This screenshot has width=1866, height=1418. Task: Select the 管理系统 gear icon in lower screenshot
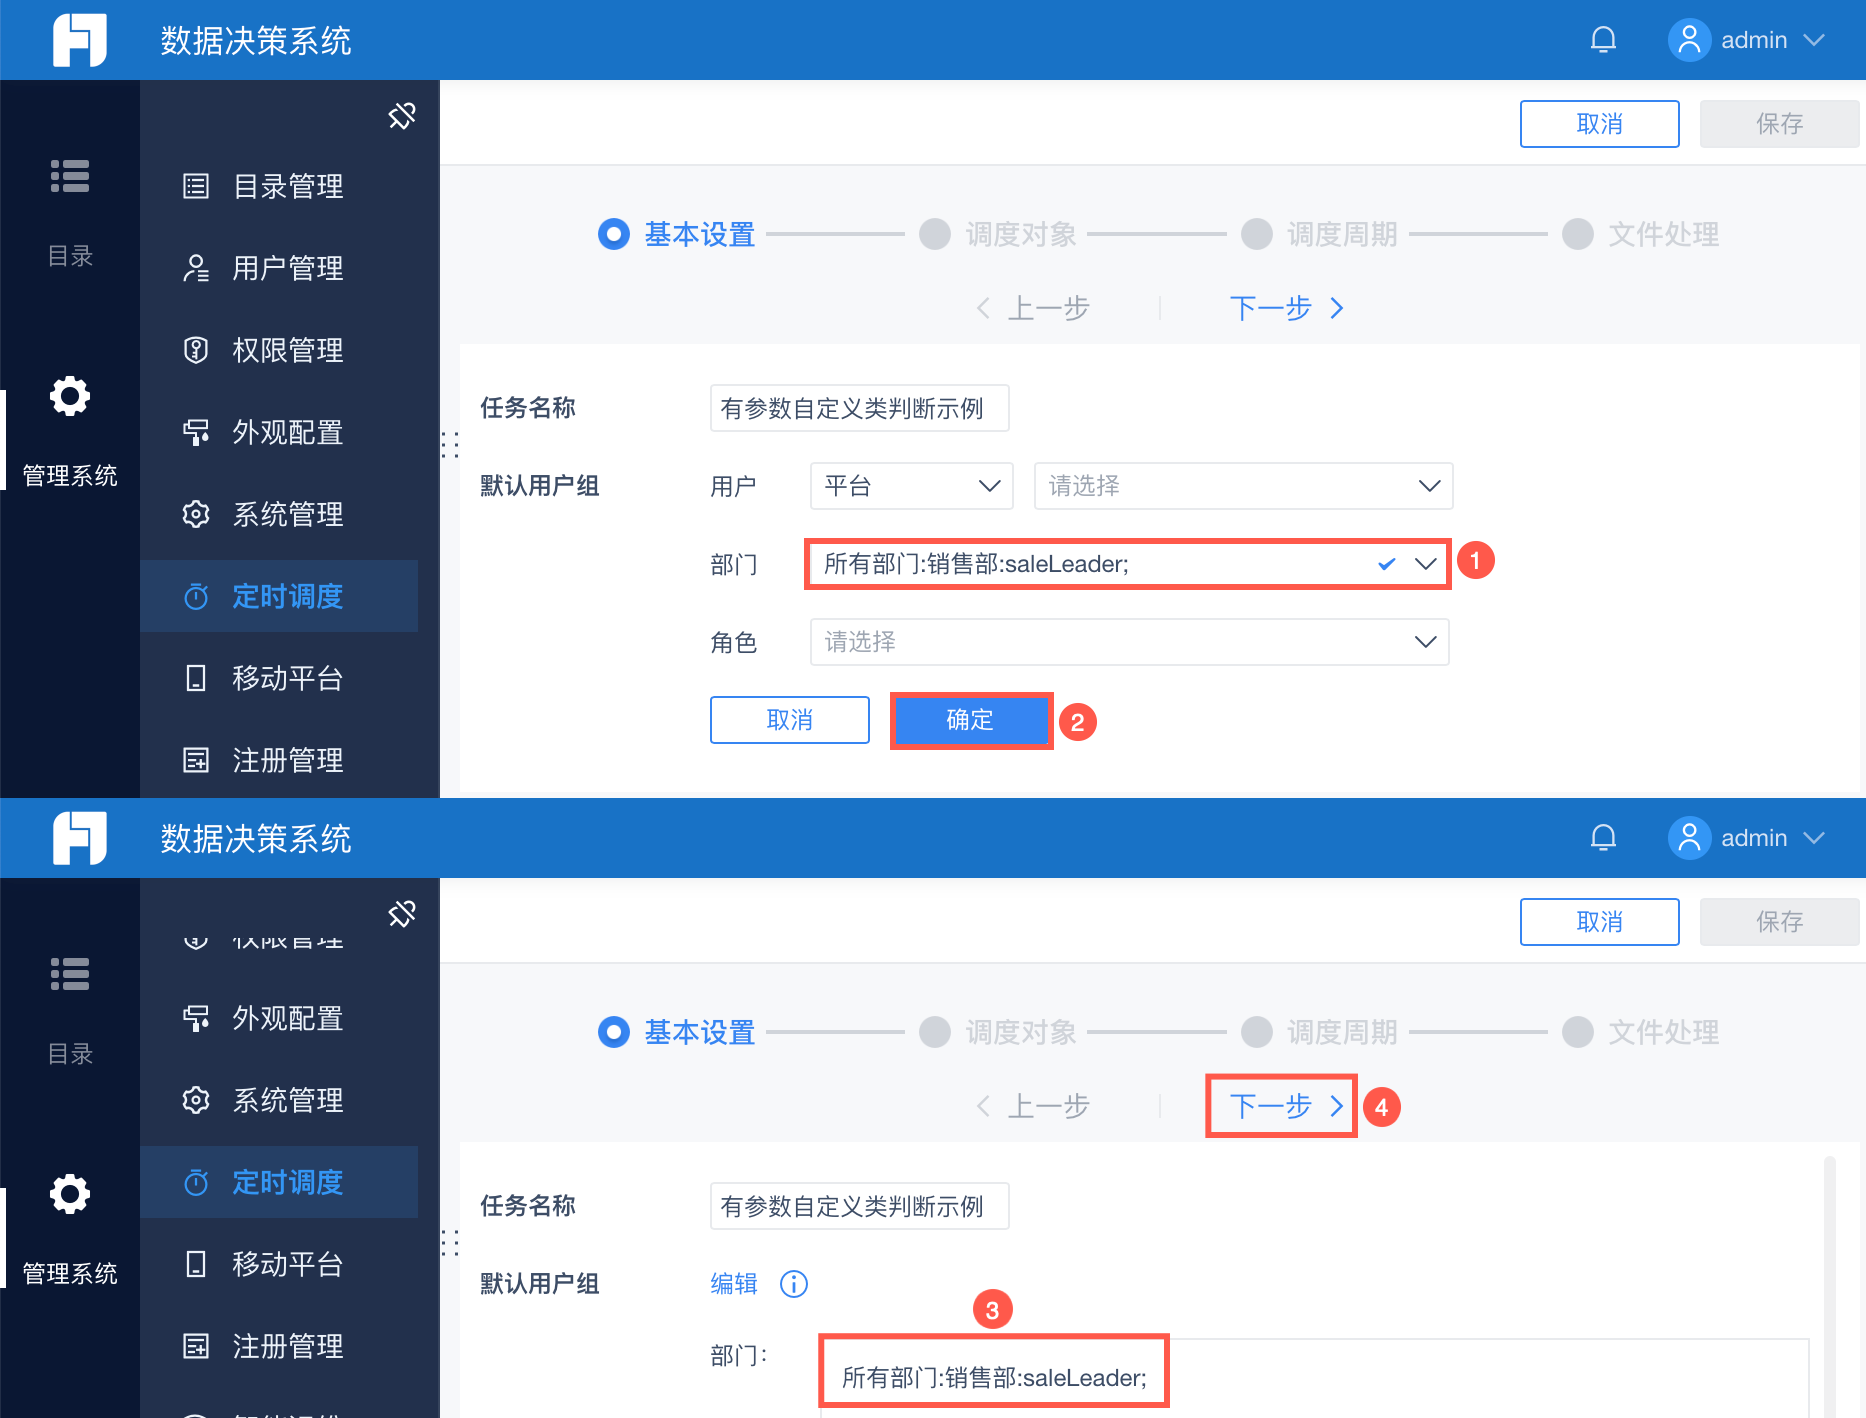tap(70, 1194)
